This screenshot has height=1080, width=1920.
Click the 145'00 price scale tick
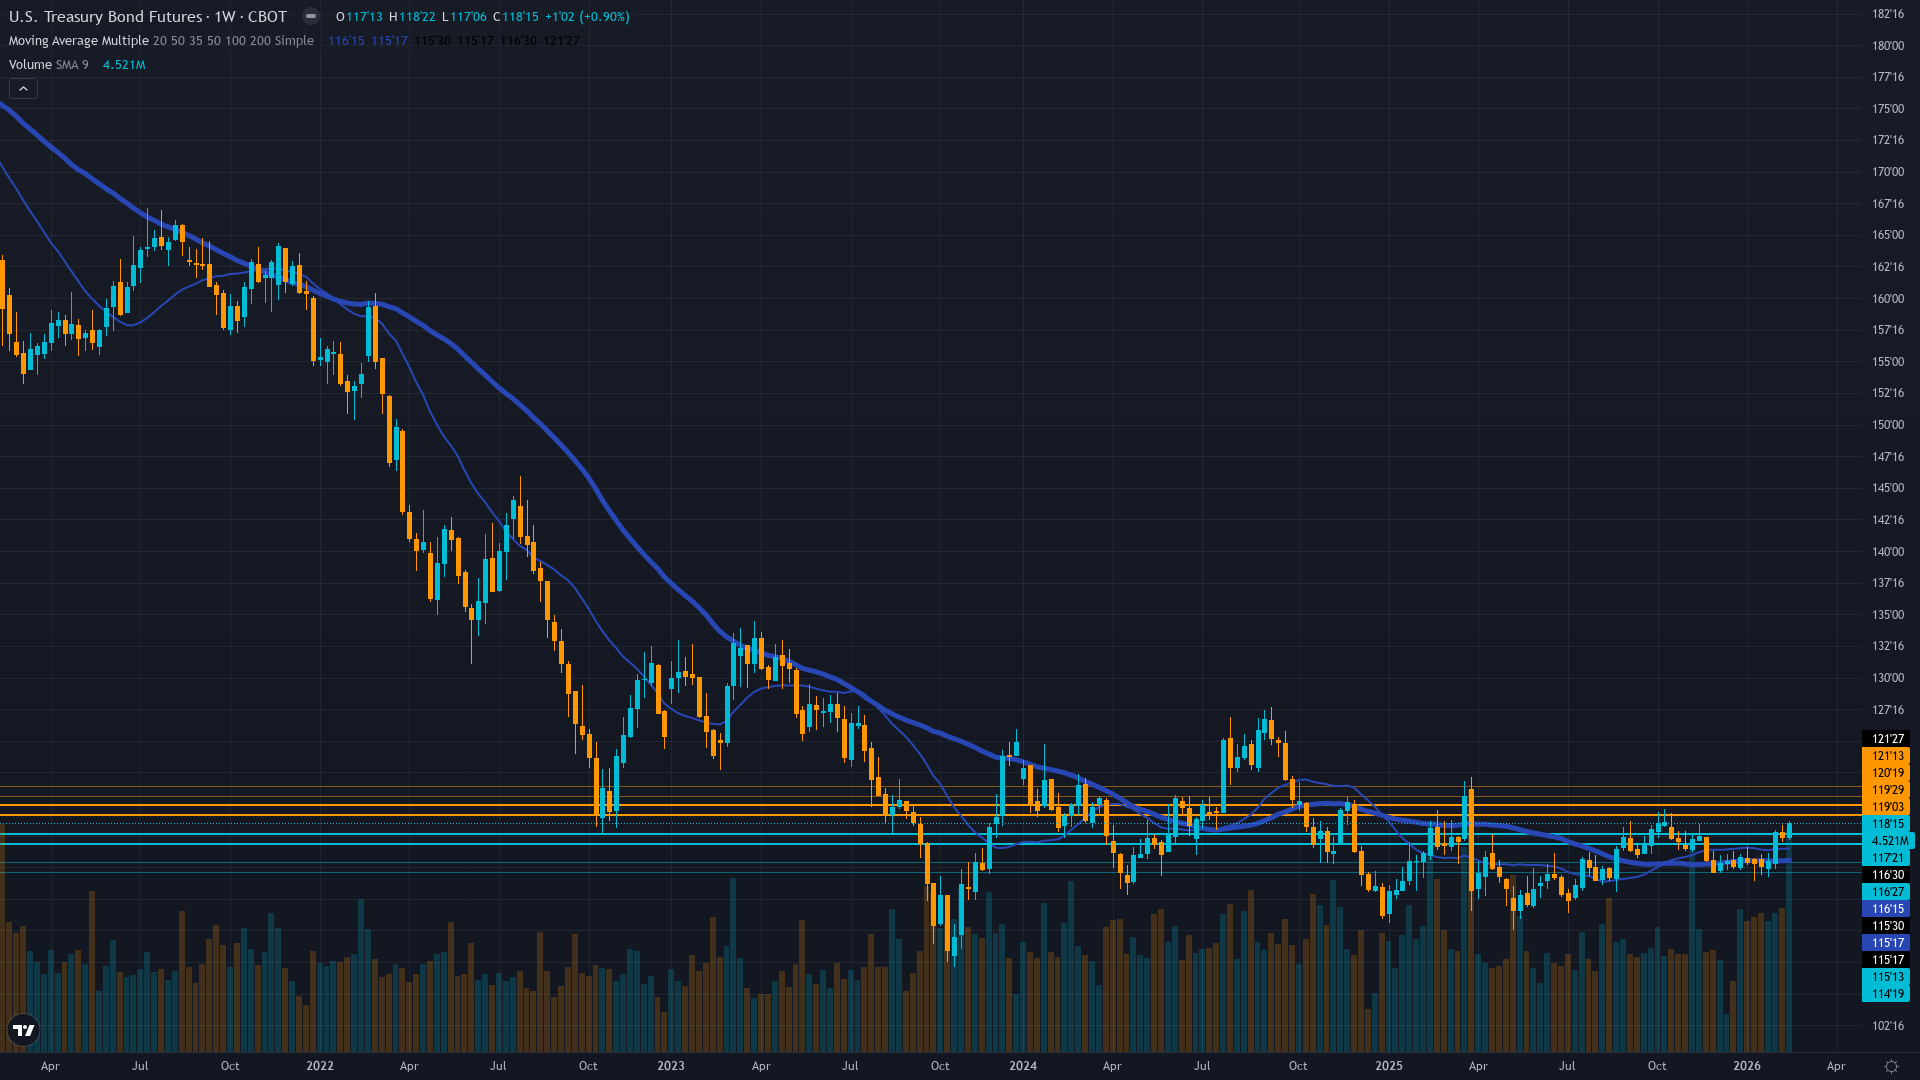click(1888, 488)
